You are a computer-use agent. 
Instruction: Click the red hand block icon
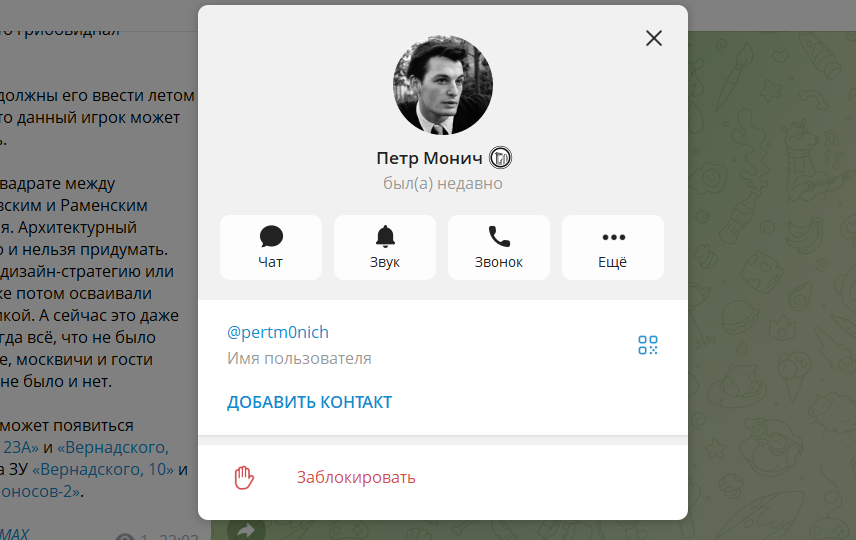[243, 478]
